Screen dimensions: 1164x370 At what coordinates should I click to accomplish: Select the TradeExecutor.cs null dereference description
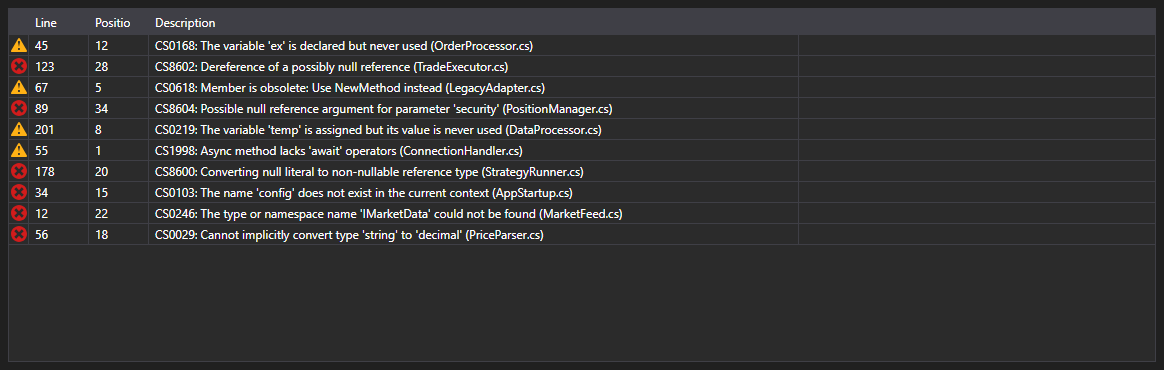pyautogui.click(x=331, y=67)
